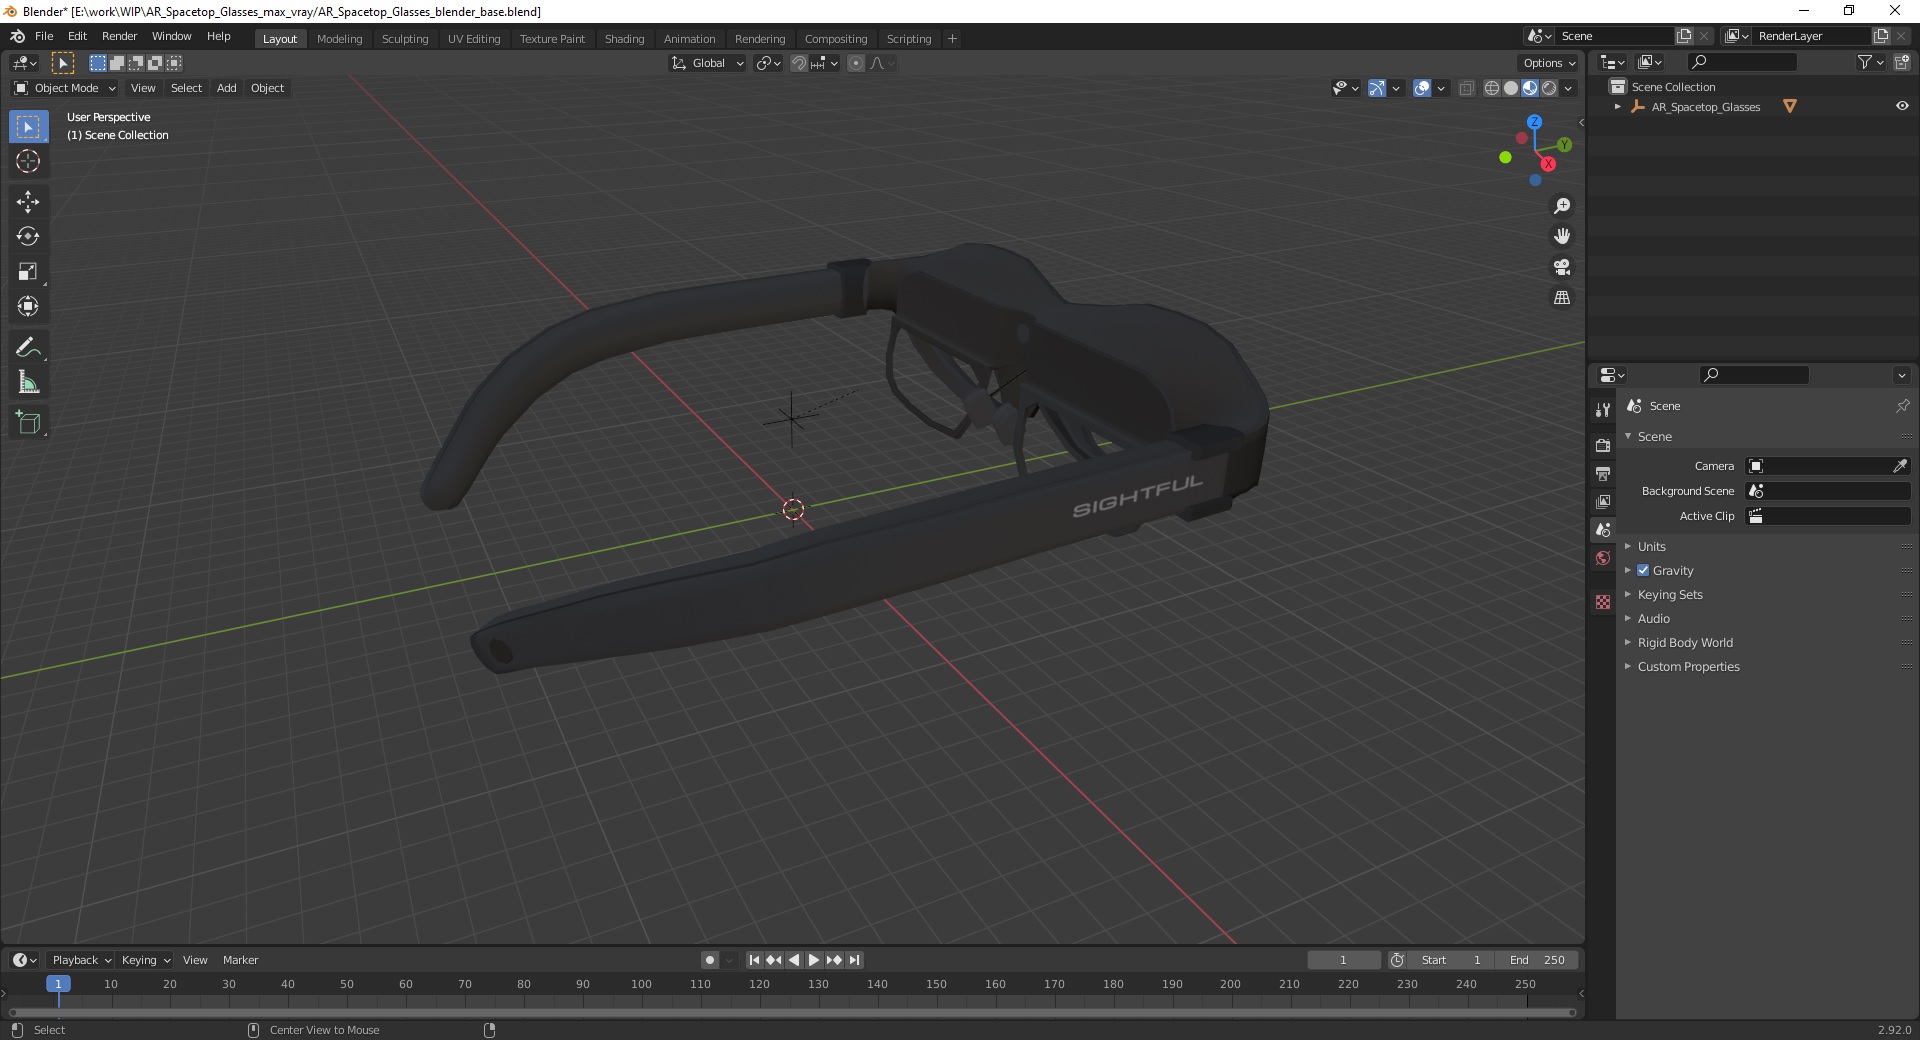The width and height of the screenshot is (1920, 1040).
Task: Click the camera eyedropper icon
Action: (x=1900, y=466)
